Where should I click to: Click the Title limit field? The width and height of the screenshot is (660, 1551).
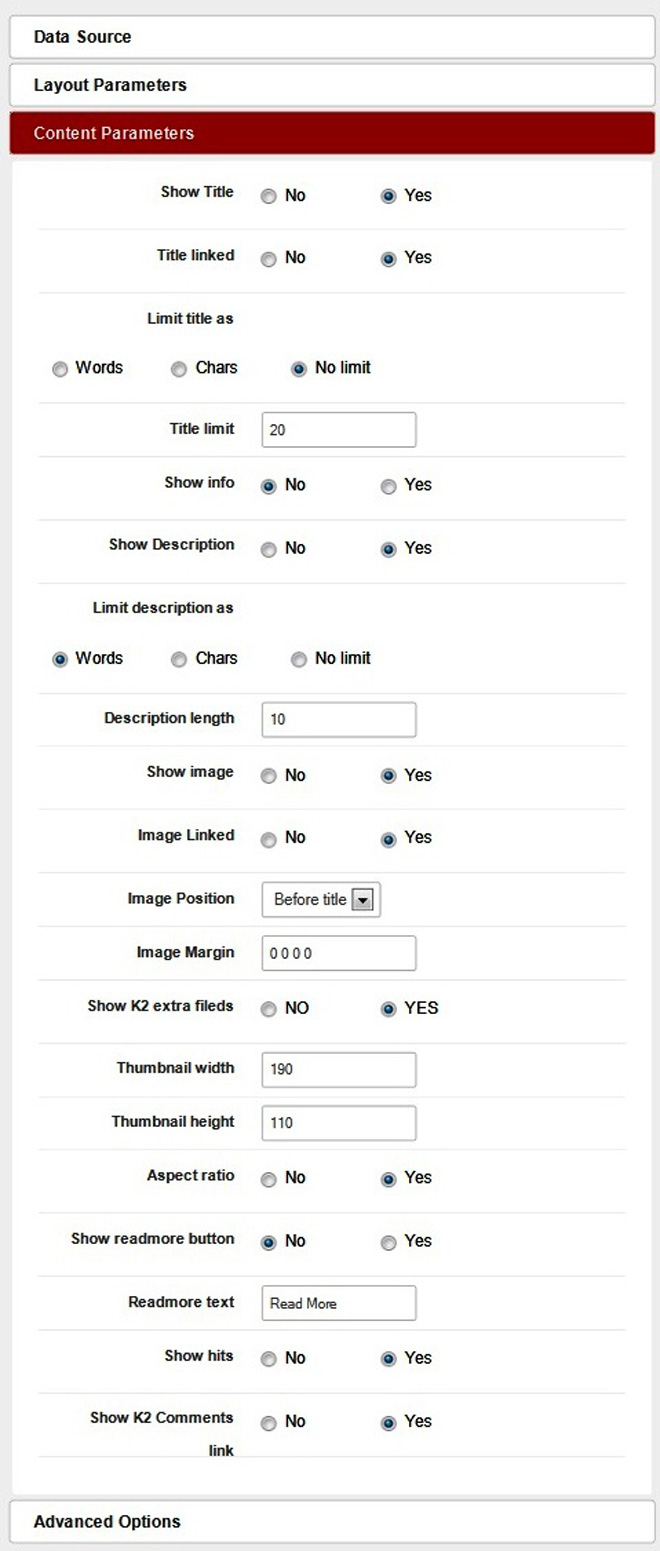(x=338, y=430)
